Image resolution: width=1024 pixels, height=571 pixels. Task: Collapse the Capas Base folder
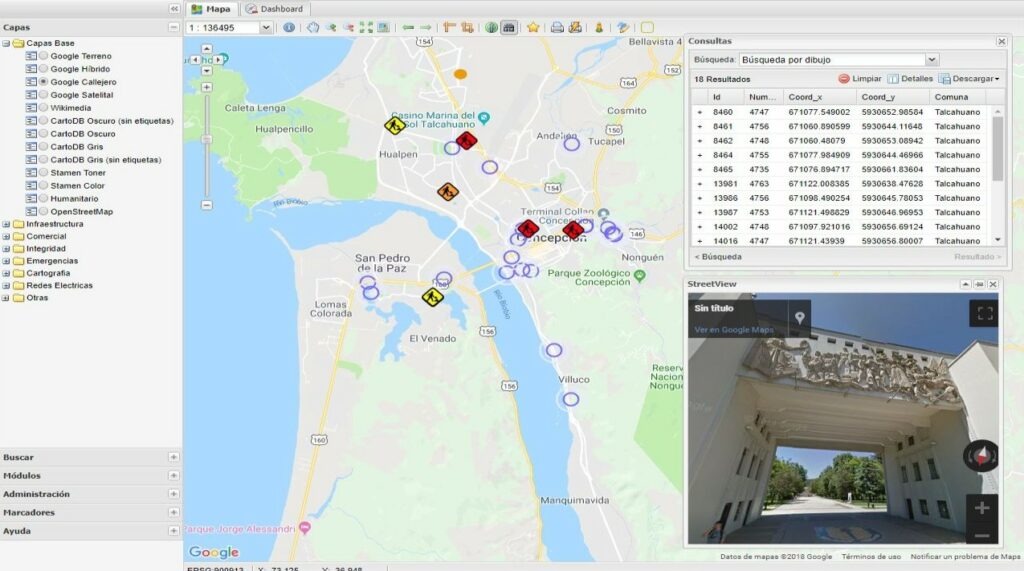pyautogui.click(x=6, y=43)
